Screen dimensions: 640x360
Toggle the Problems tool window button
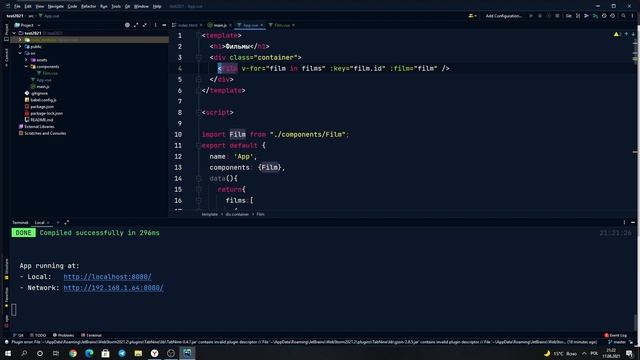[63, 335]
